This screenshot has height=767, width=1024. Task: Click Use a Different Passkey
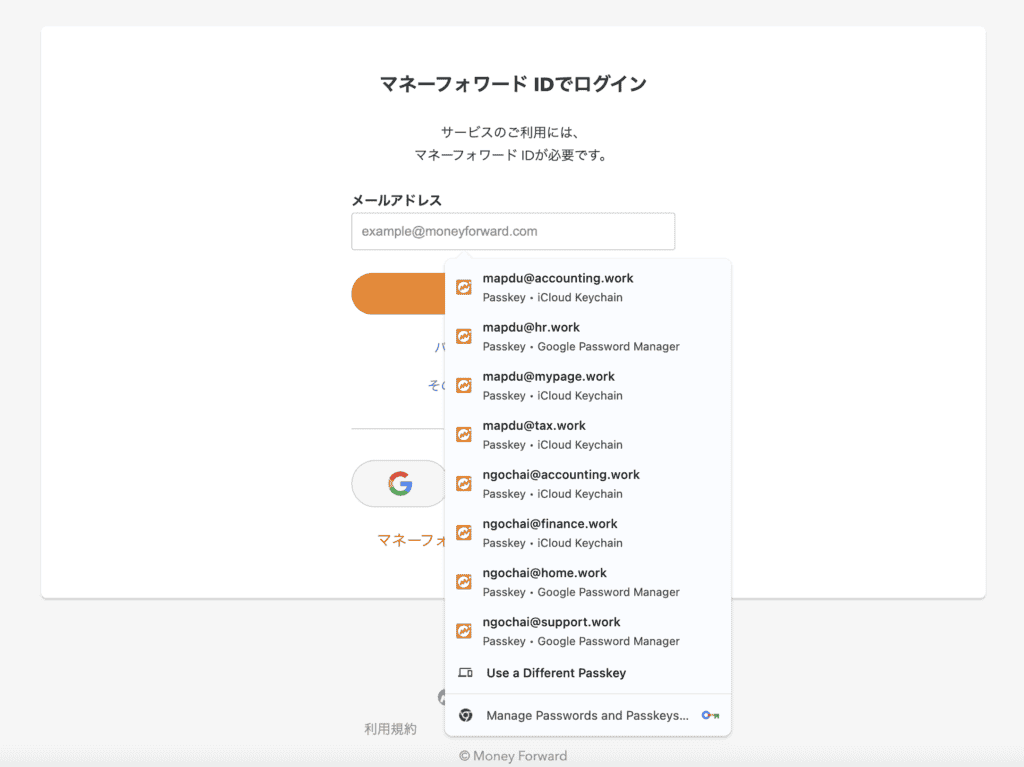point(588,673)
